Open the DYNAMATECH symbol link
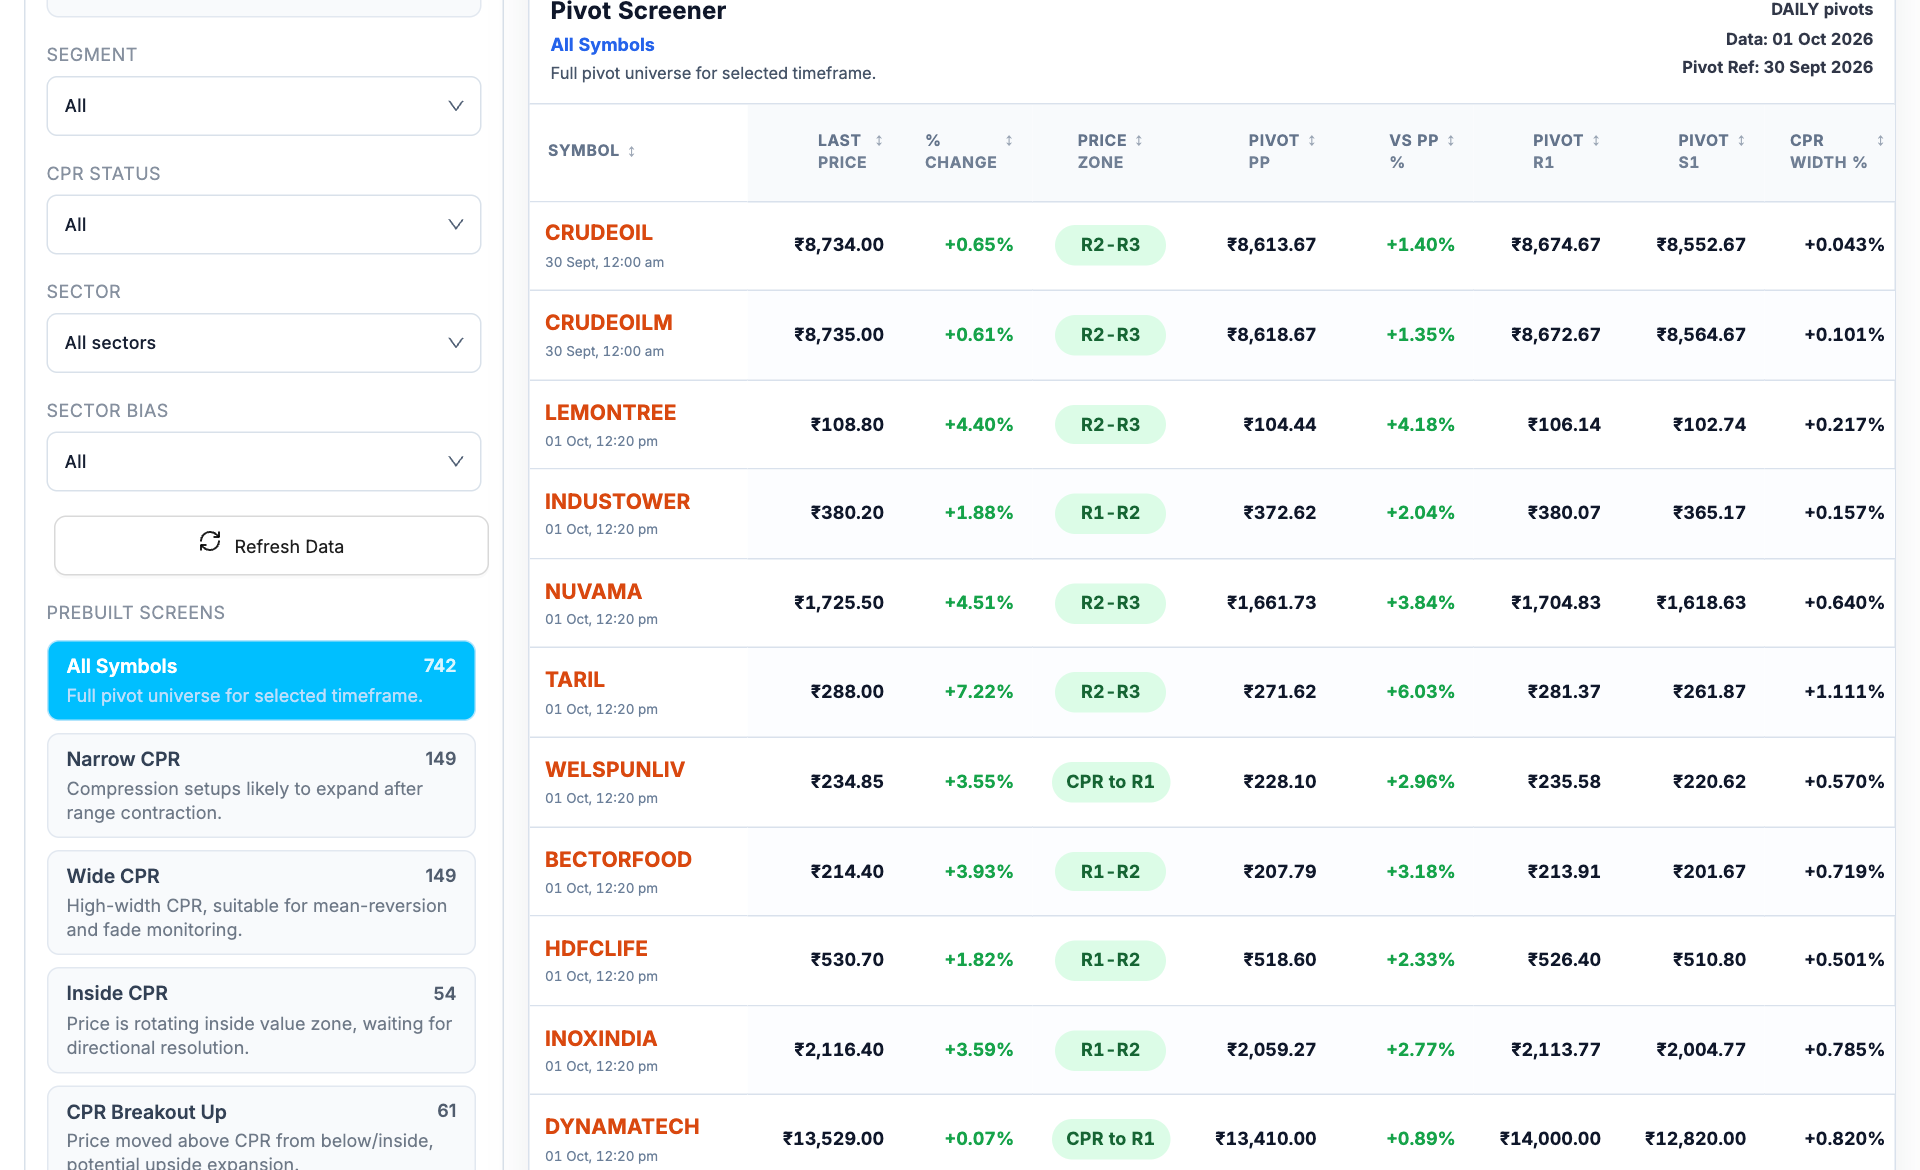Image resolution: width=1920 pixels, height=1170 pixels. 622,1127
